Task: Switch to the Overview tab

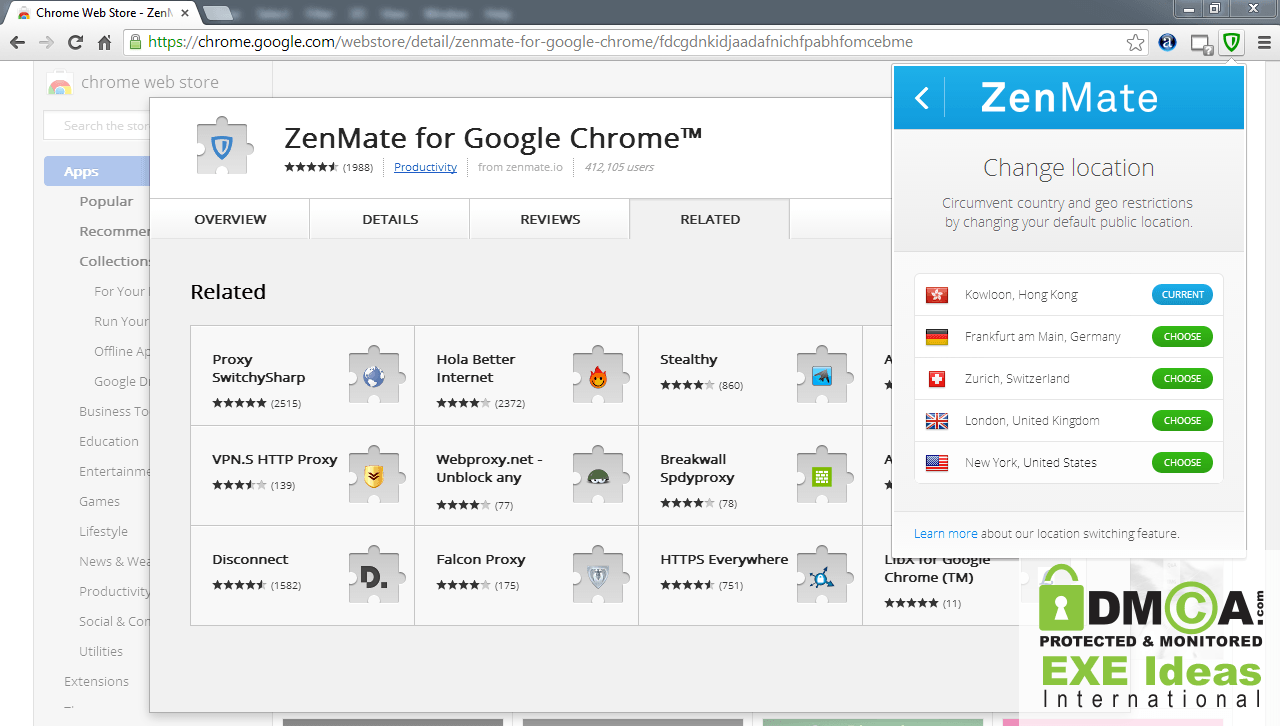Action: coord(230,219)
